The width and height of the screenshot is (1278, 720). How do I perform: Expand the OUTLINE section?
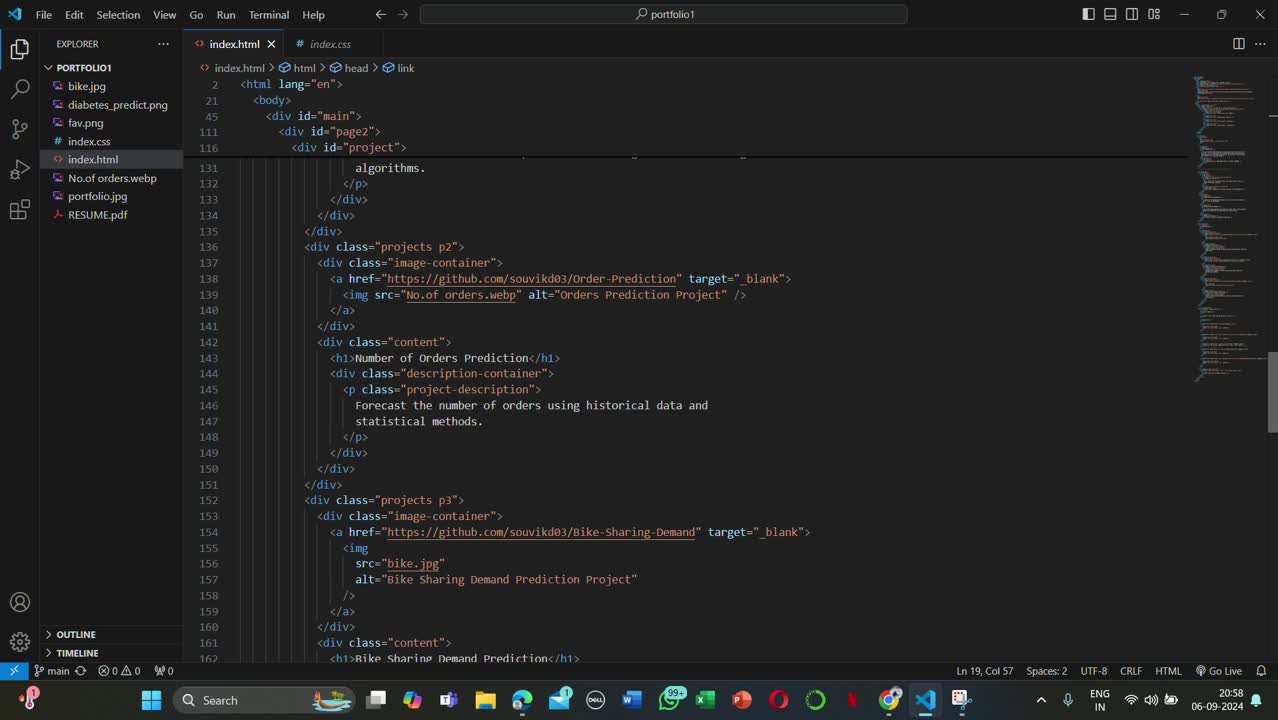[x=75, y=634]
